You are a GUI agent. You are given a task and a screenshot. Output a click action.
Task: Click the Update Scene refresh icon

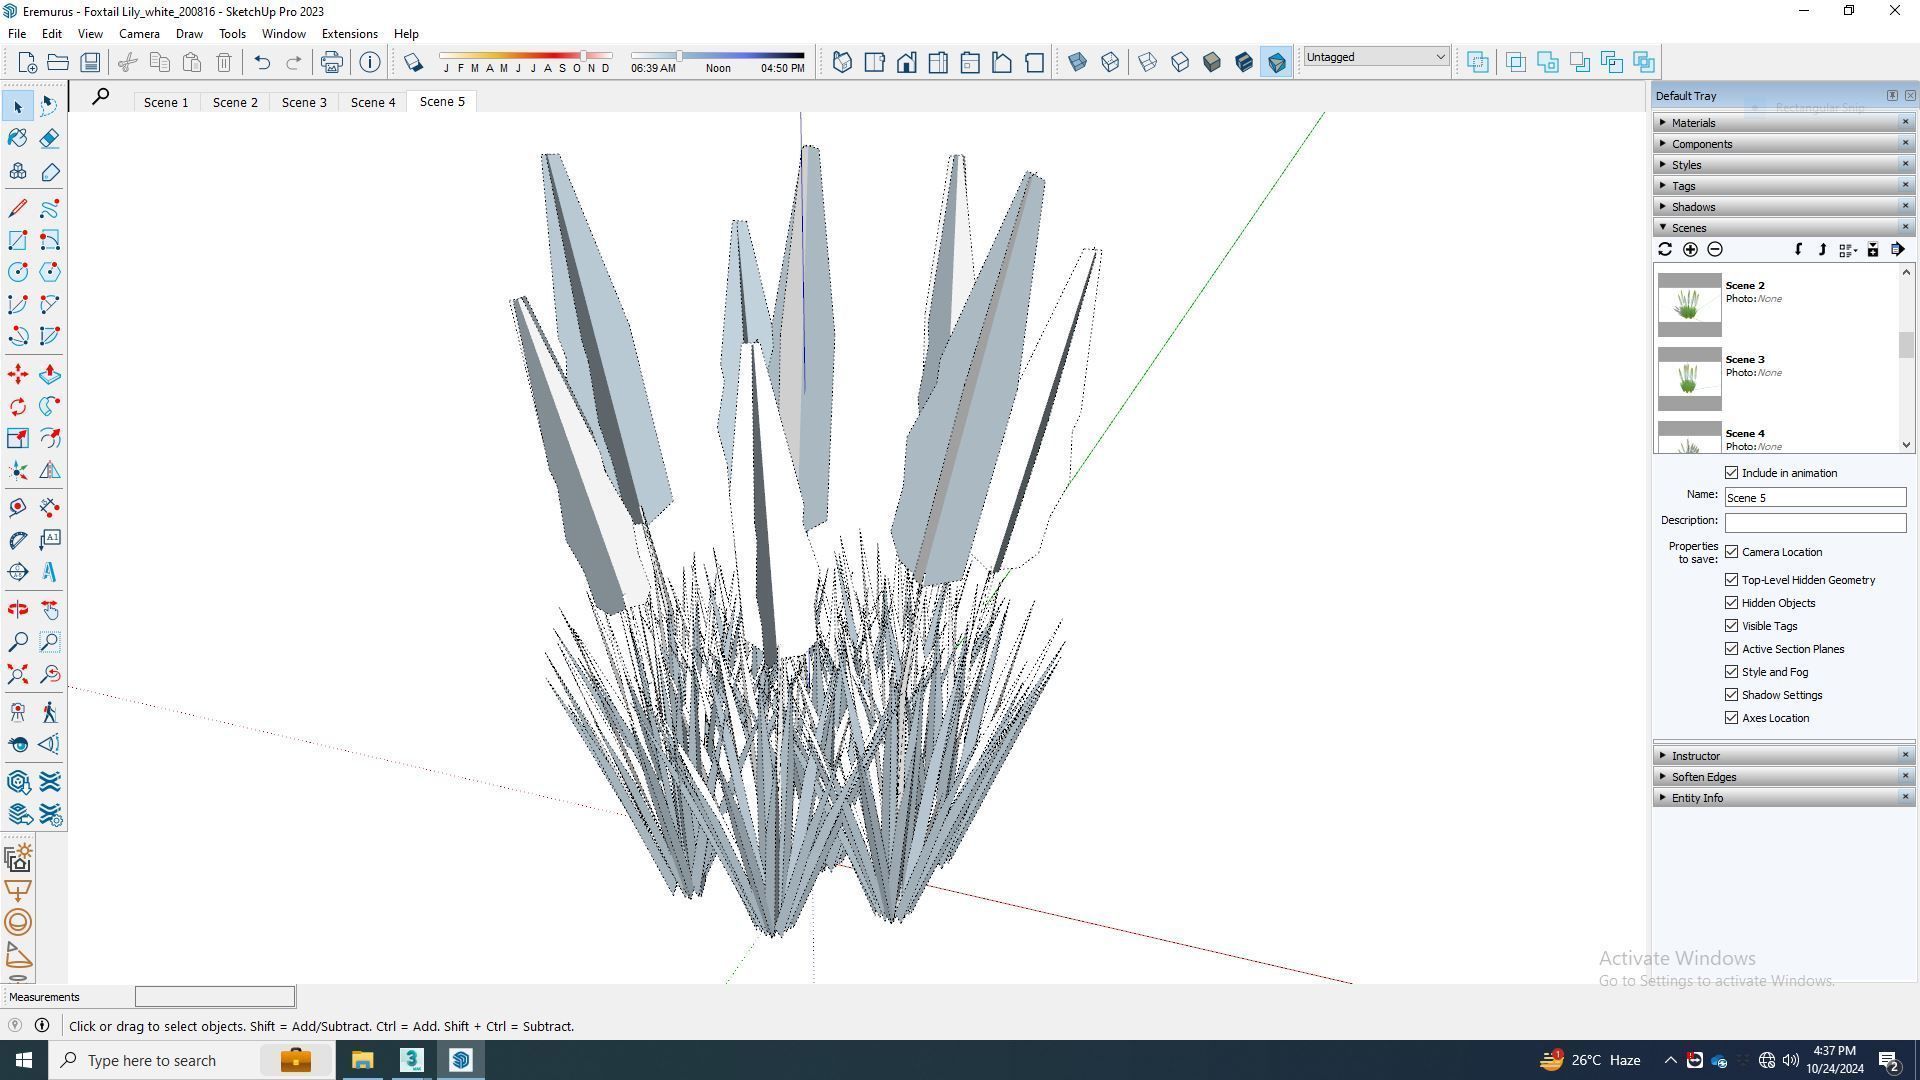[x=1665, y=250]
